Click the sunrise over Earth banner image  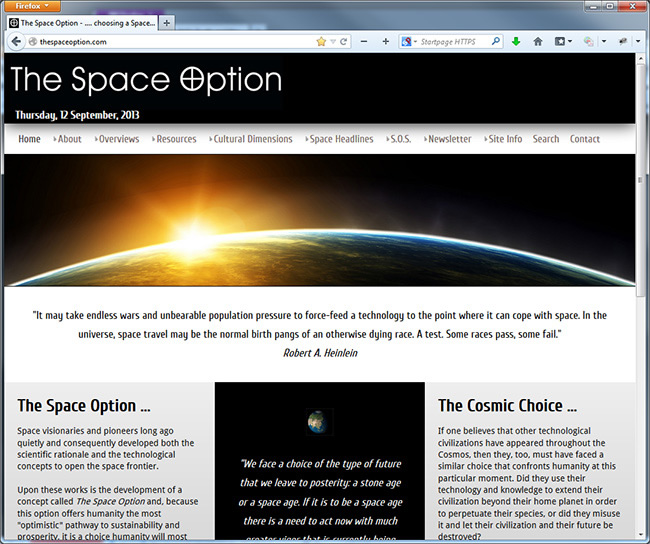[320, 220]
